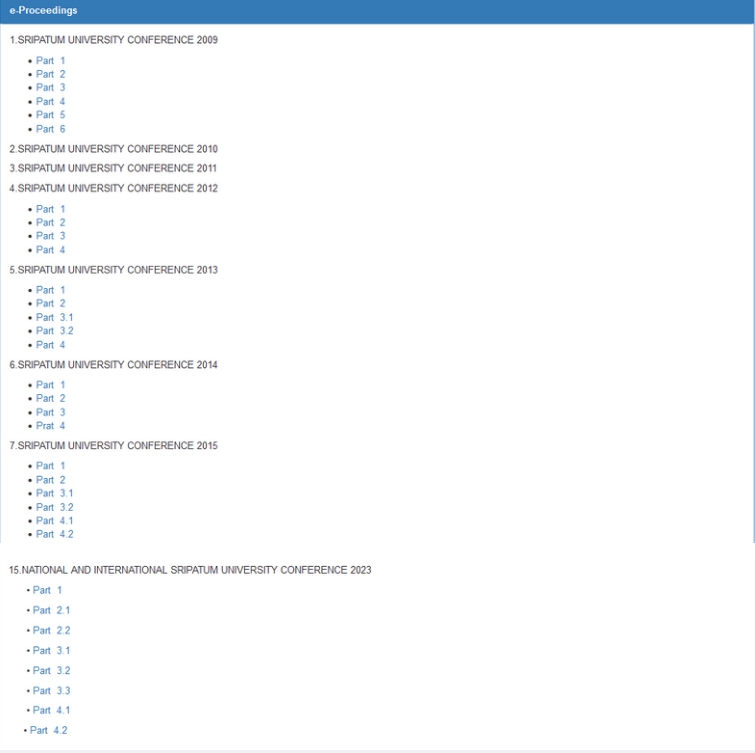Screen dimensions: 755x753
Task: Open Part 3.3 of Conference 2023
Action: 52,690
